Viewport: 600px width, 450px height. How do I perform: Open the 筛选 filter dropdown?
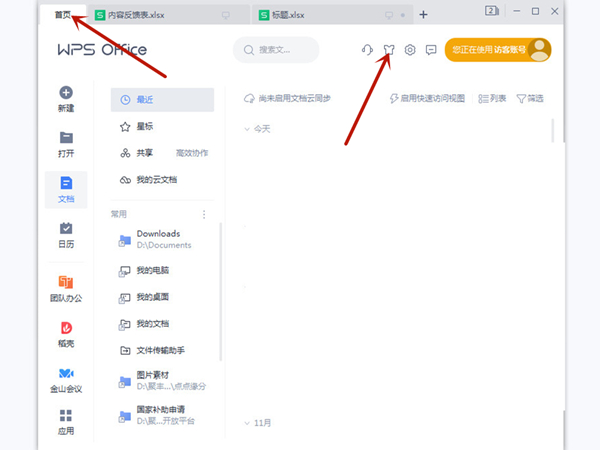[x=530, y=98]
